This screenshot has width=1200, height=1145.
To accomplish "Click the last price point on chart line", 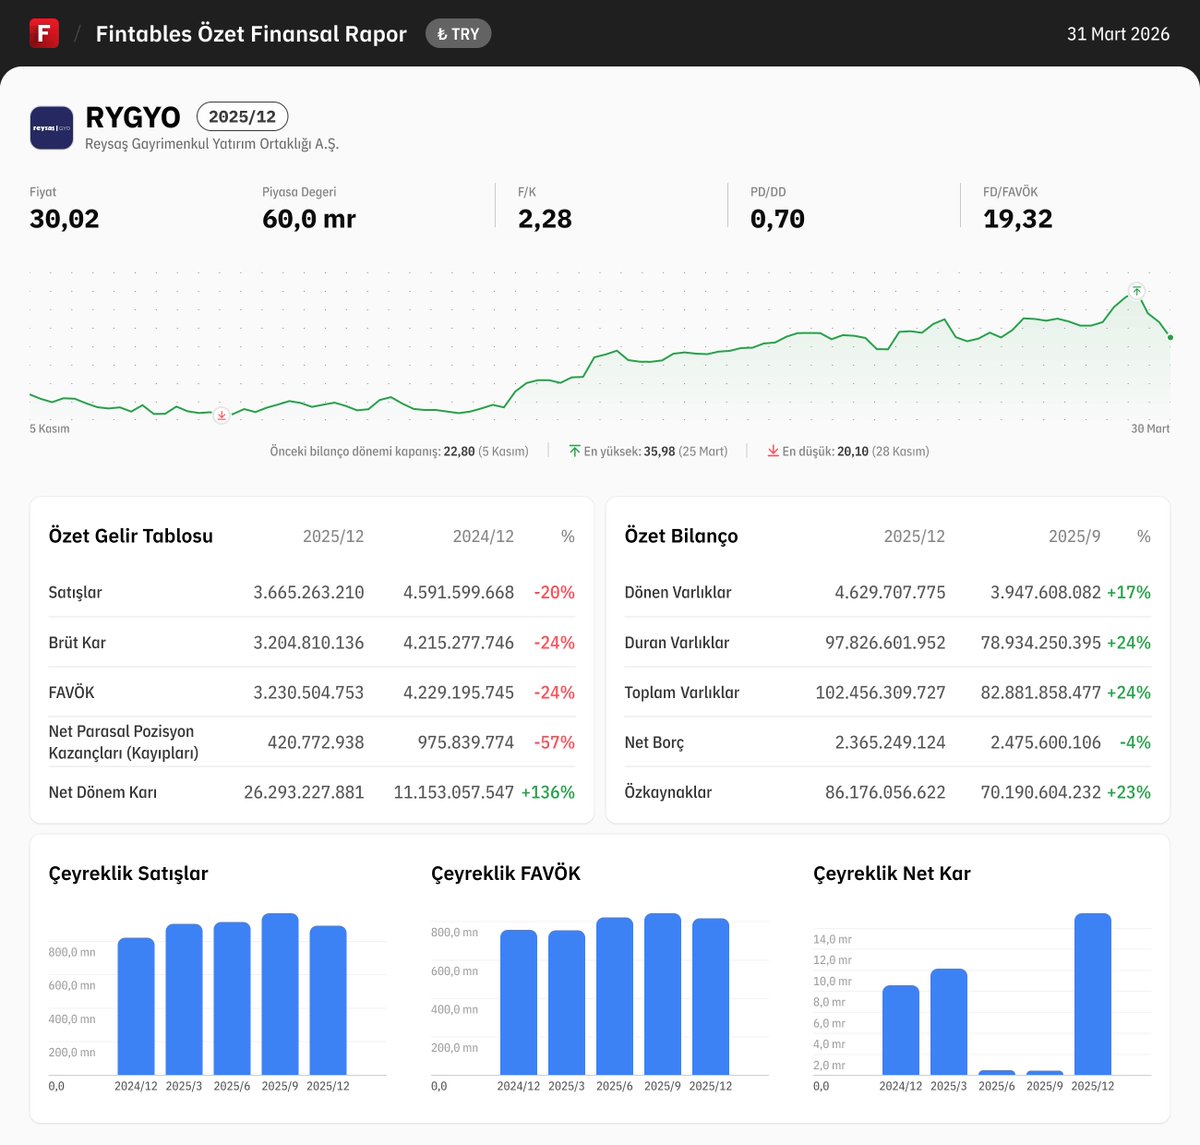I will (1170, 338).
